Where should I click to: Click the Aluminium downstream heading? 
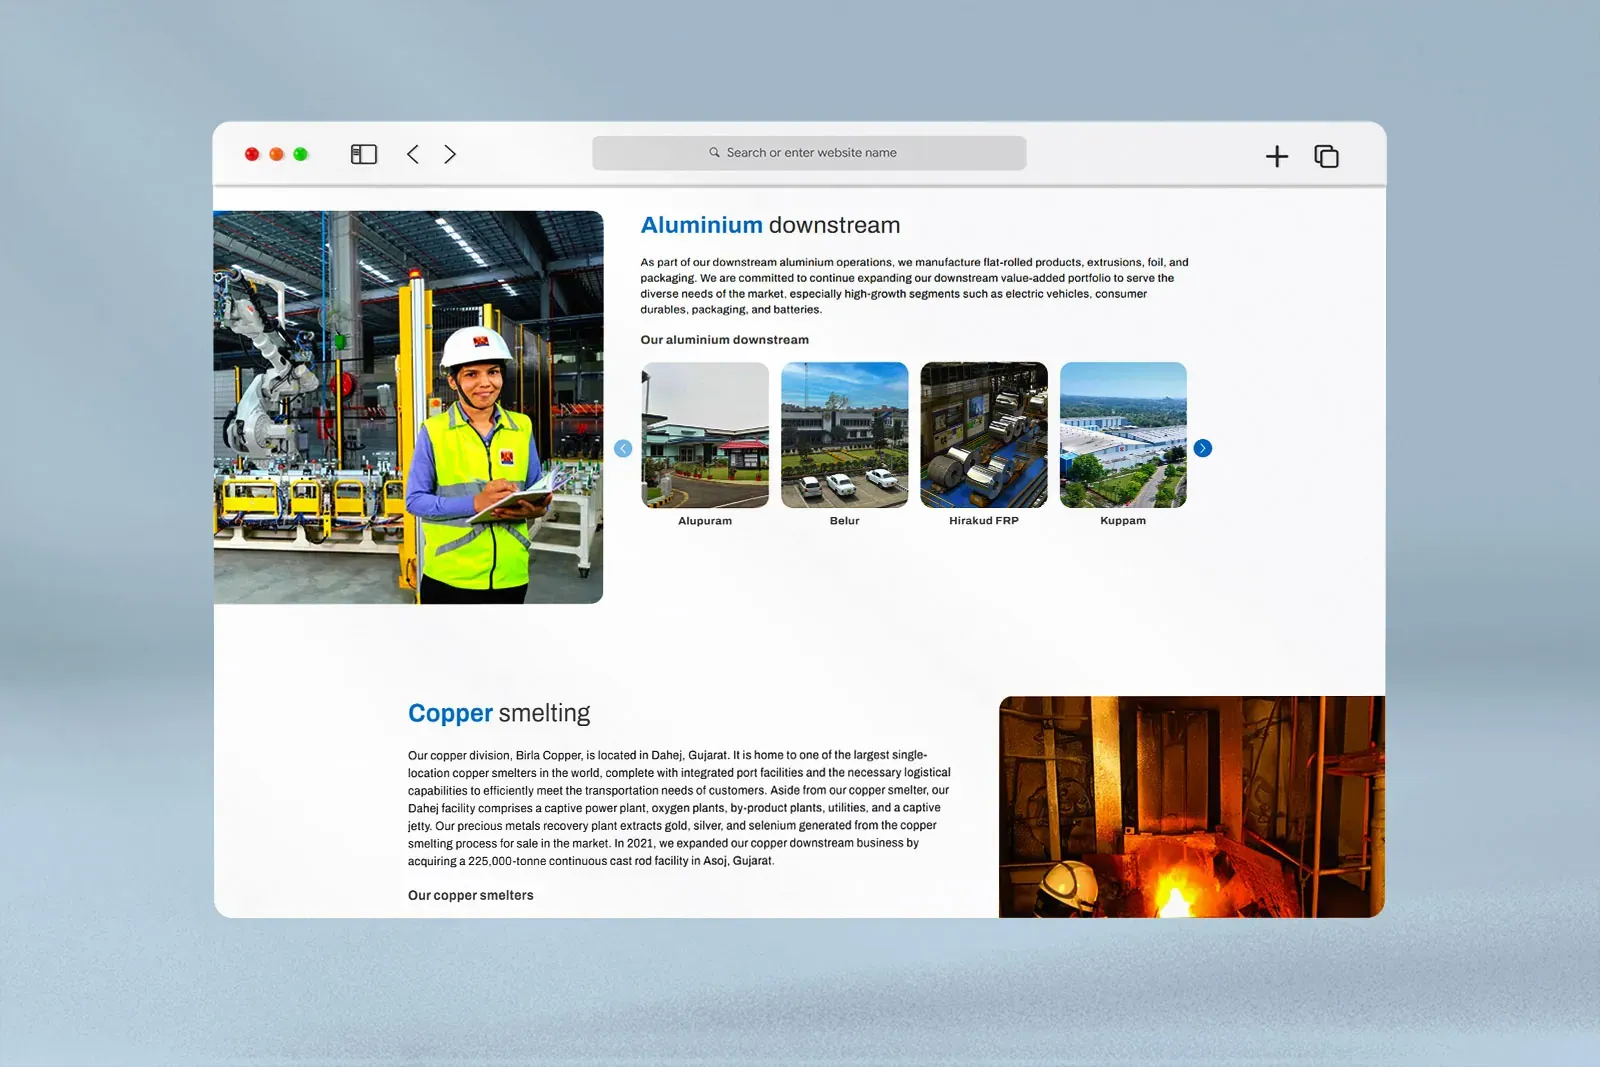coord(770,225)
